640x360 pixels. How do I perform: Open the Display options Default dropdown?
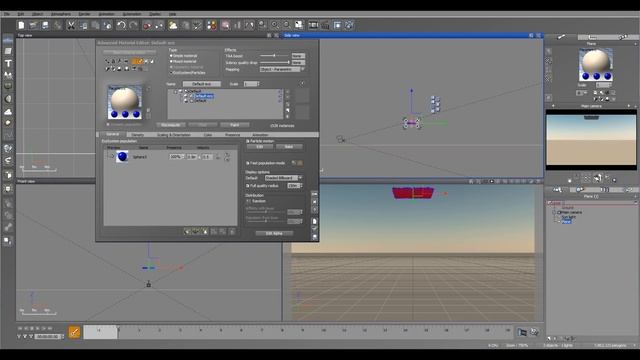click(283, 178)
